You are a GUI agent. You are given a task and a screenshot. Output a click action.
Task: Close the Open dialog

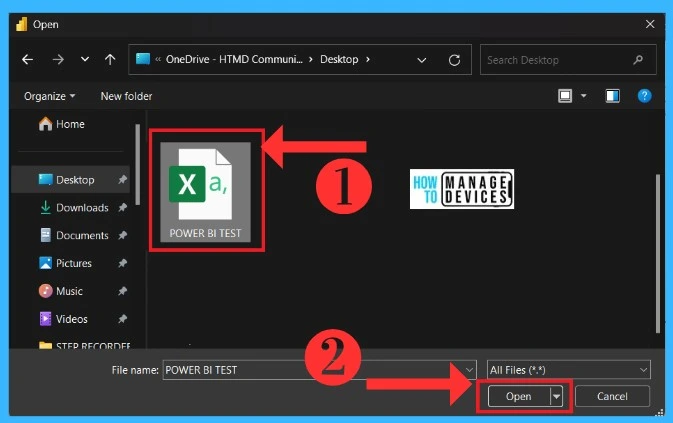650,24
